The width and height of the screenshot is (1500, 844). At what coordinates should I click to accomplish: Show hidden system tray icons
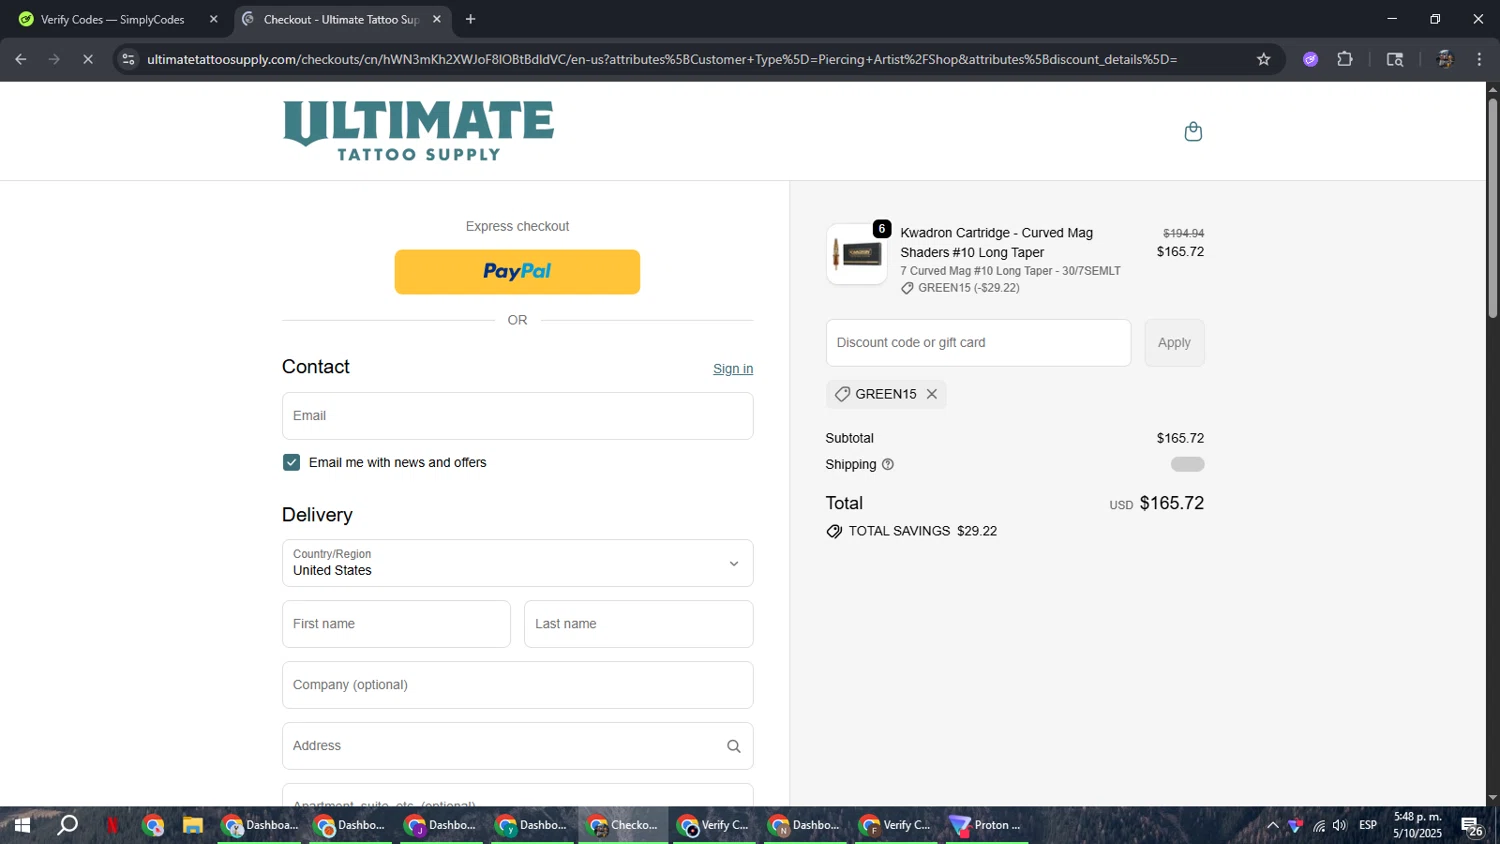[x=1272, y=825]
